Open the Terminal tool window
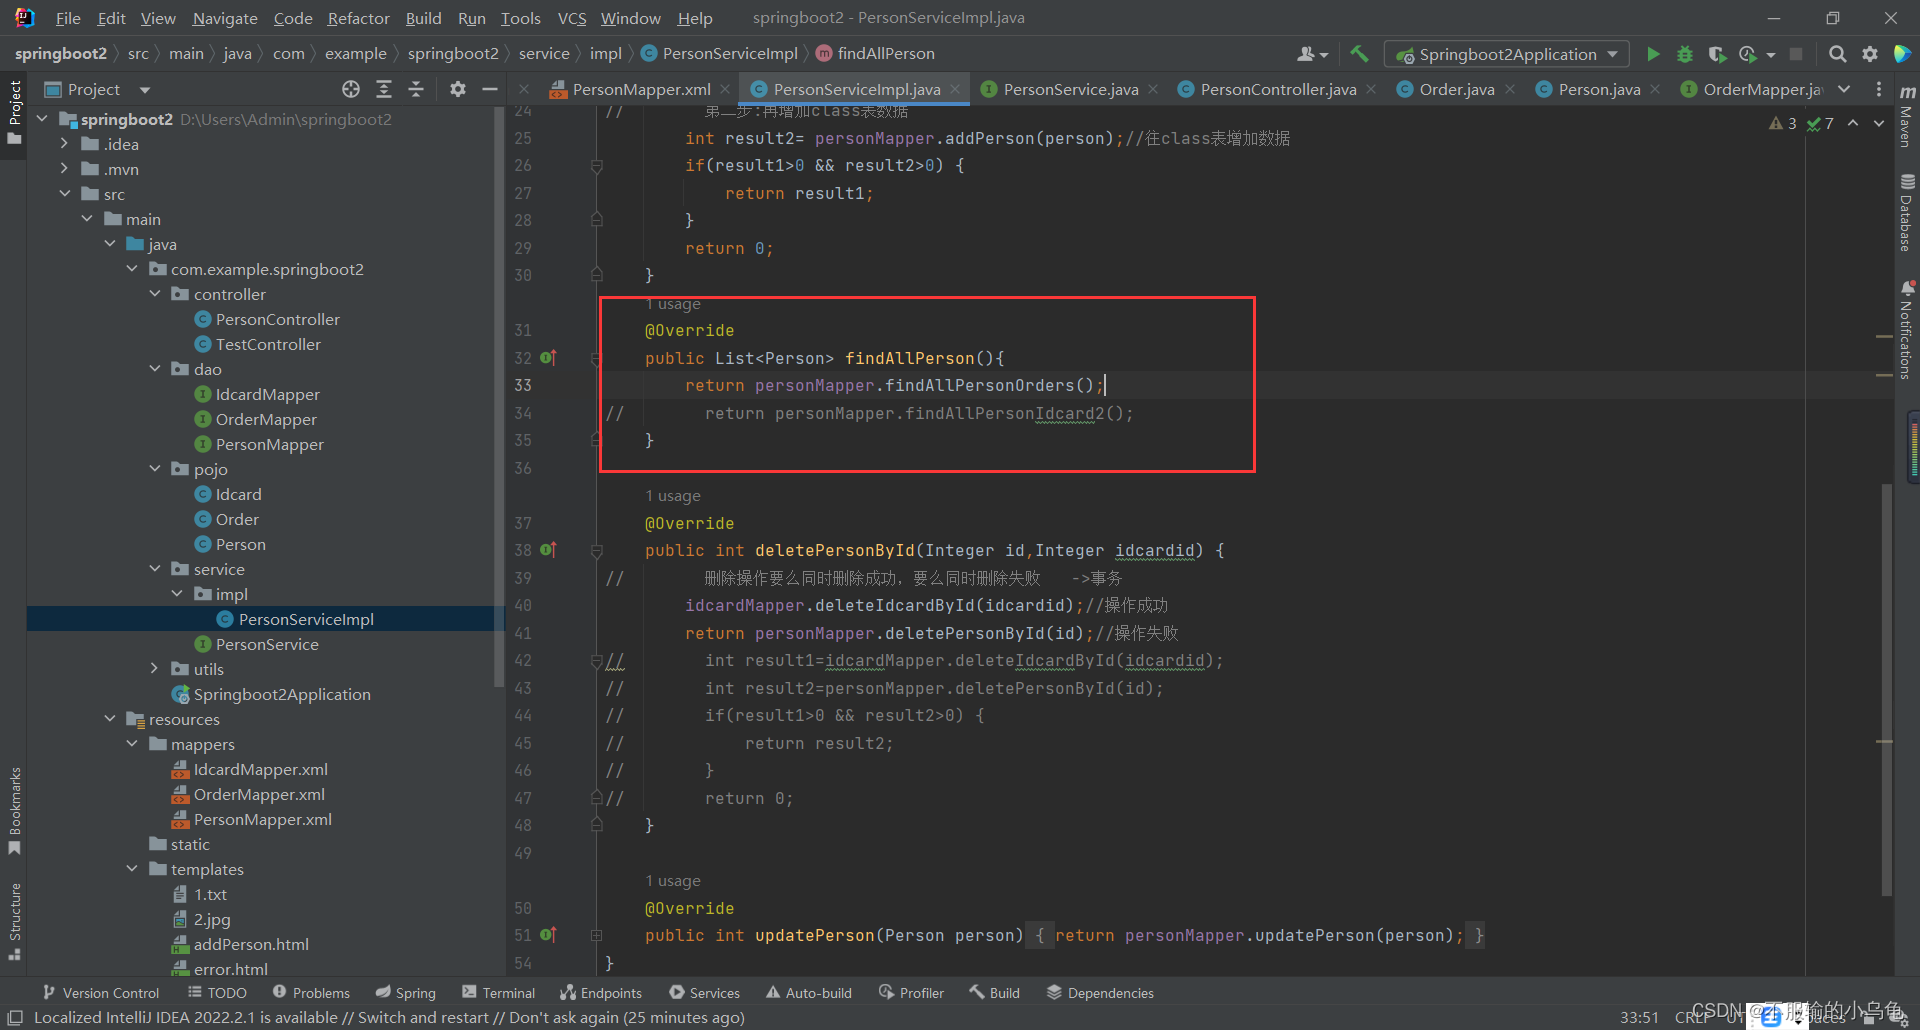The image size is (1920, 1030). pos(499,992)
